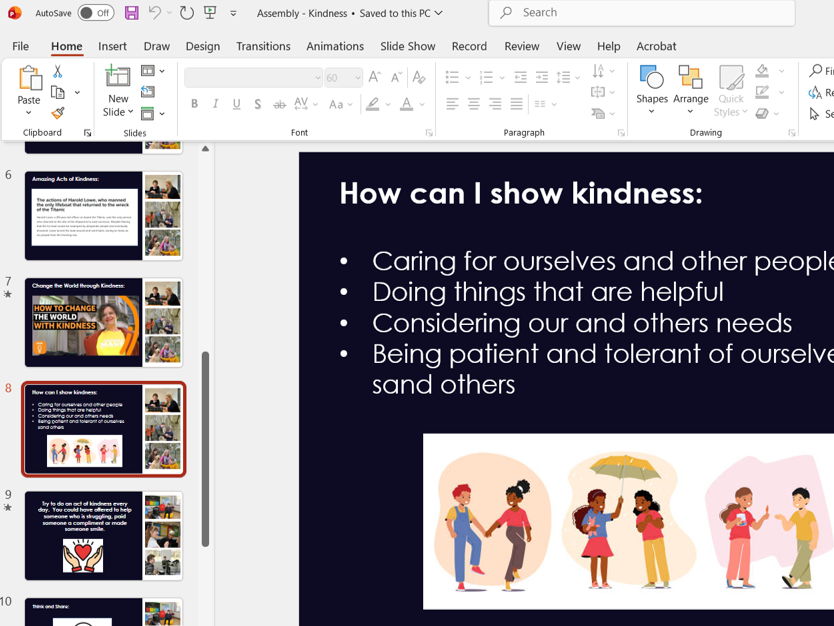Select the Save icon in Quick Access Toolbar
Viewport: 834px width, 626px height.
(x=131, y=12)
